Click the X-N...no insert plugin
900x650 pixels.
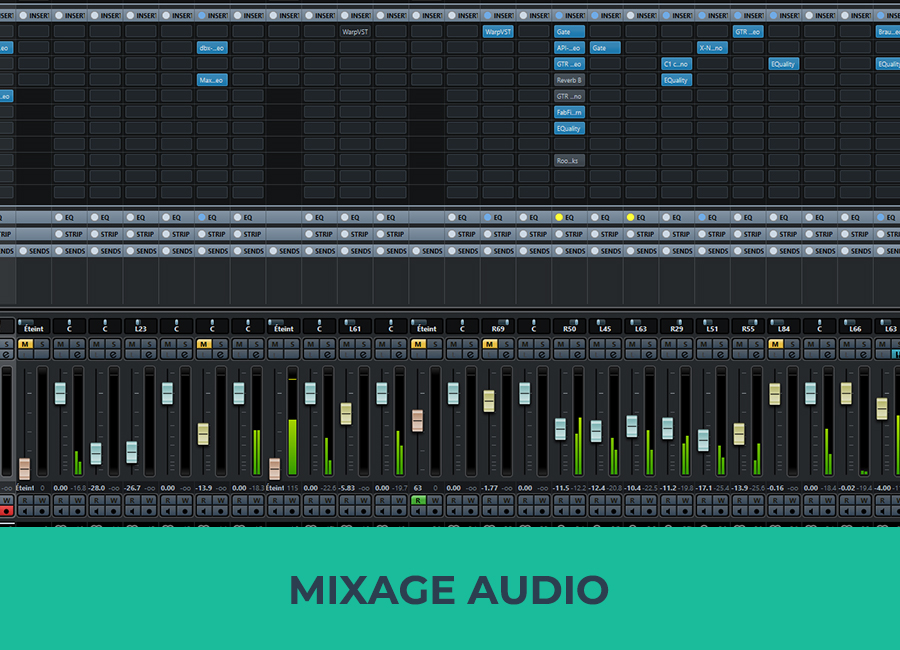(712, 47)
